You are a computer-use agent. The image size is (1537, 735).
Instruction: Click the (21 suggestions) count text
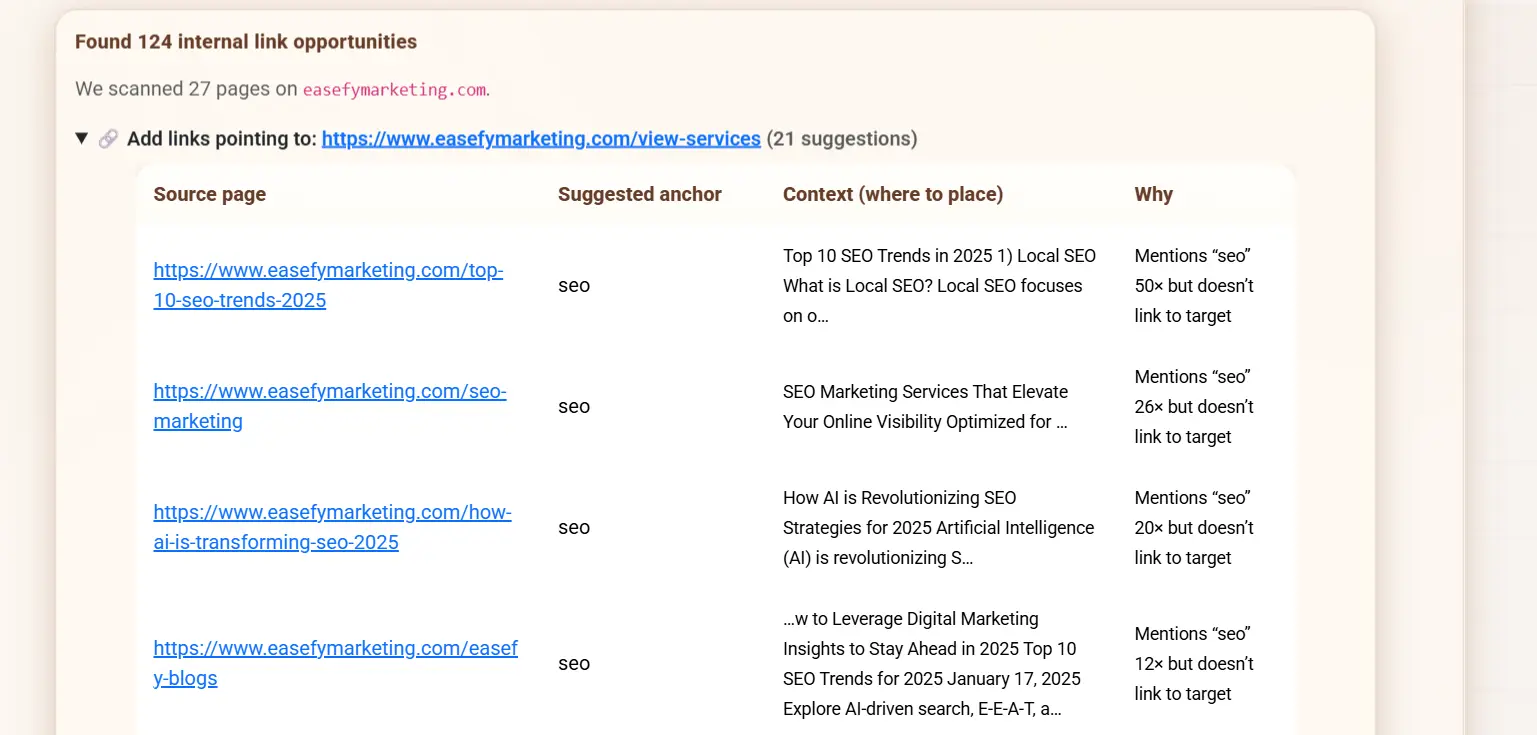842,139
